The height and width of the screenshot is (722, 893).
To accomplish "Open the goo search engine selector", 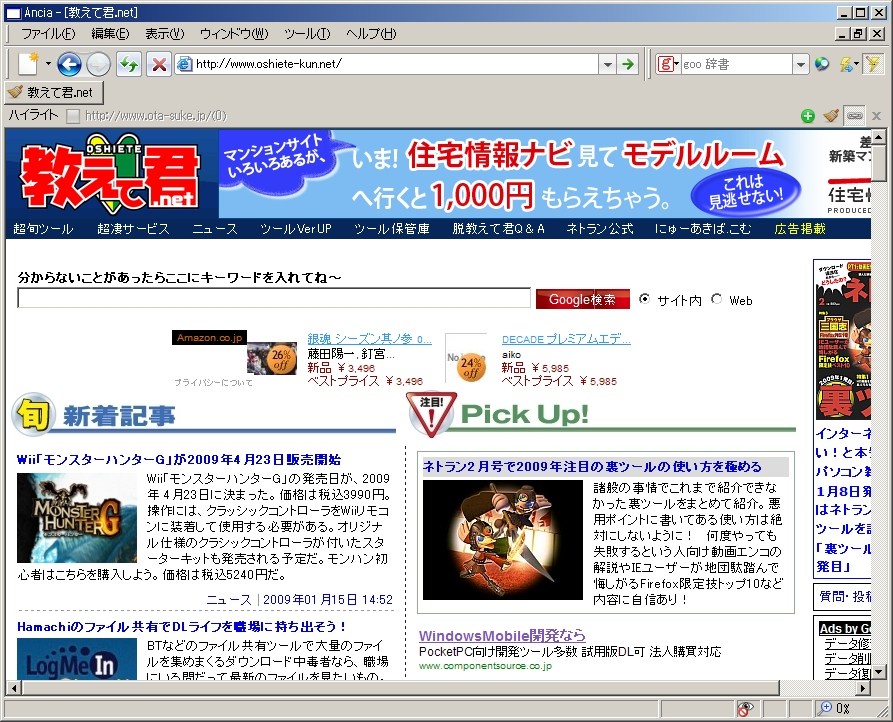I will 668,64.
